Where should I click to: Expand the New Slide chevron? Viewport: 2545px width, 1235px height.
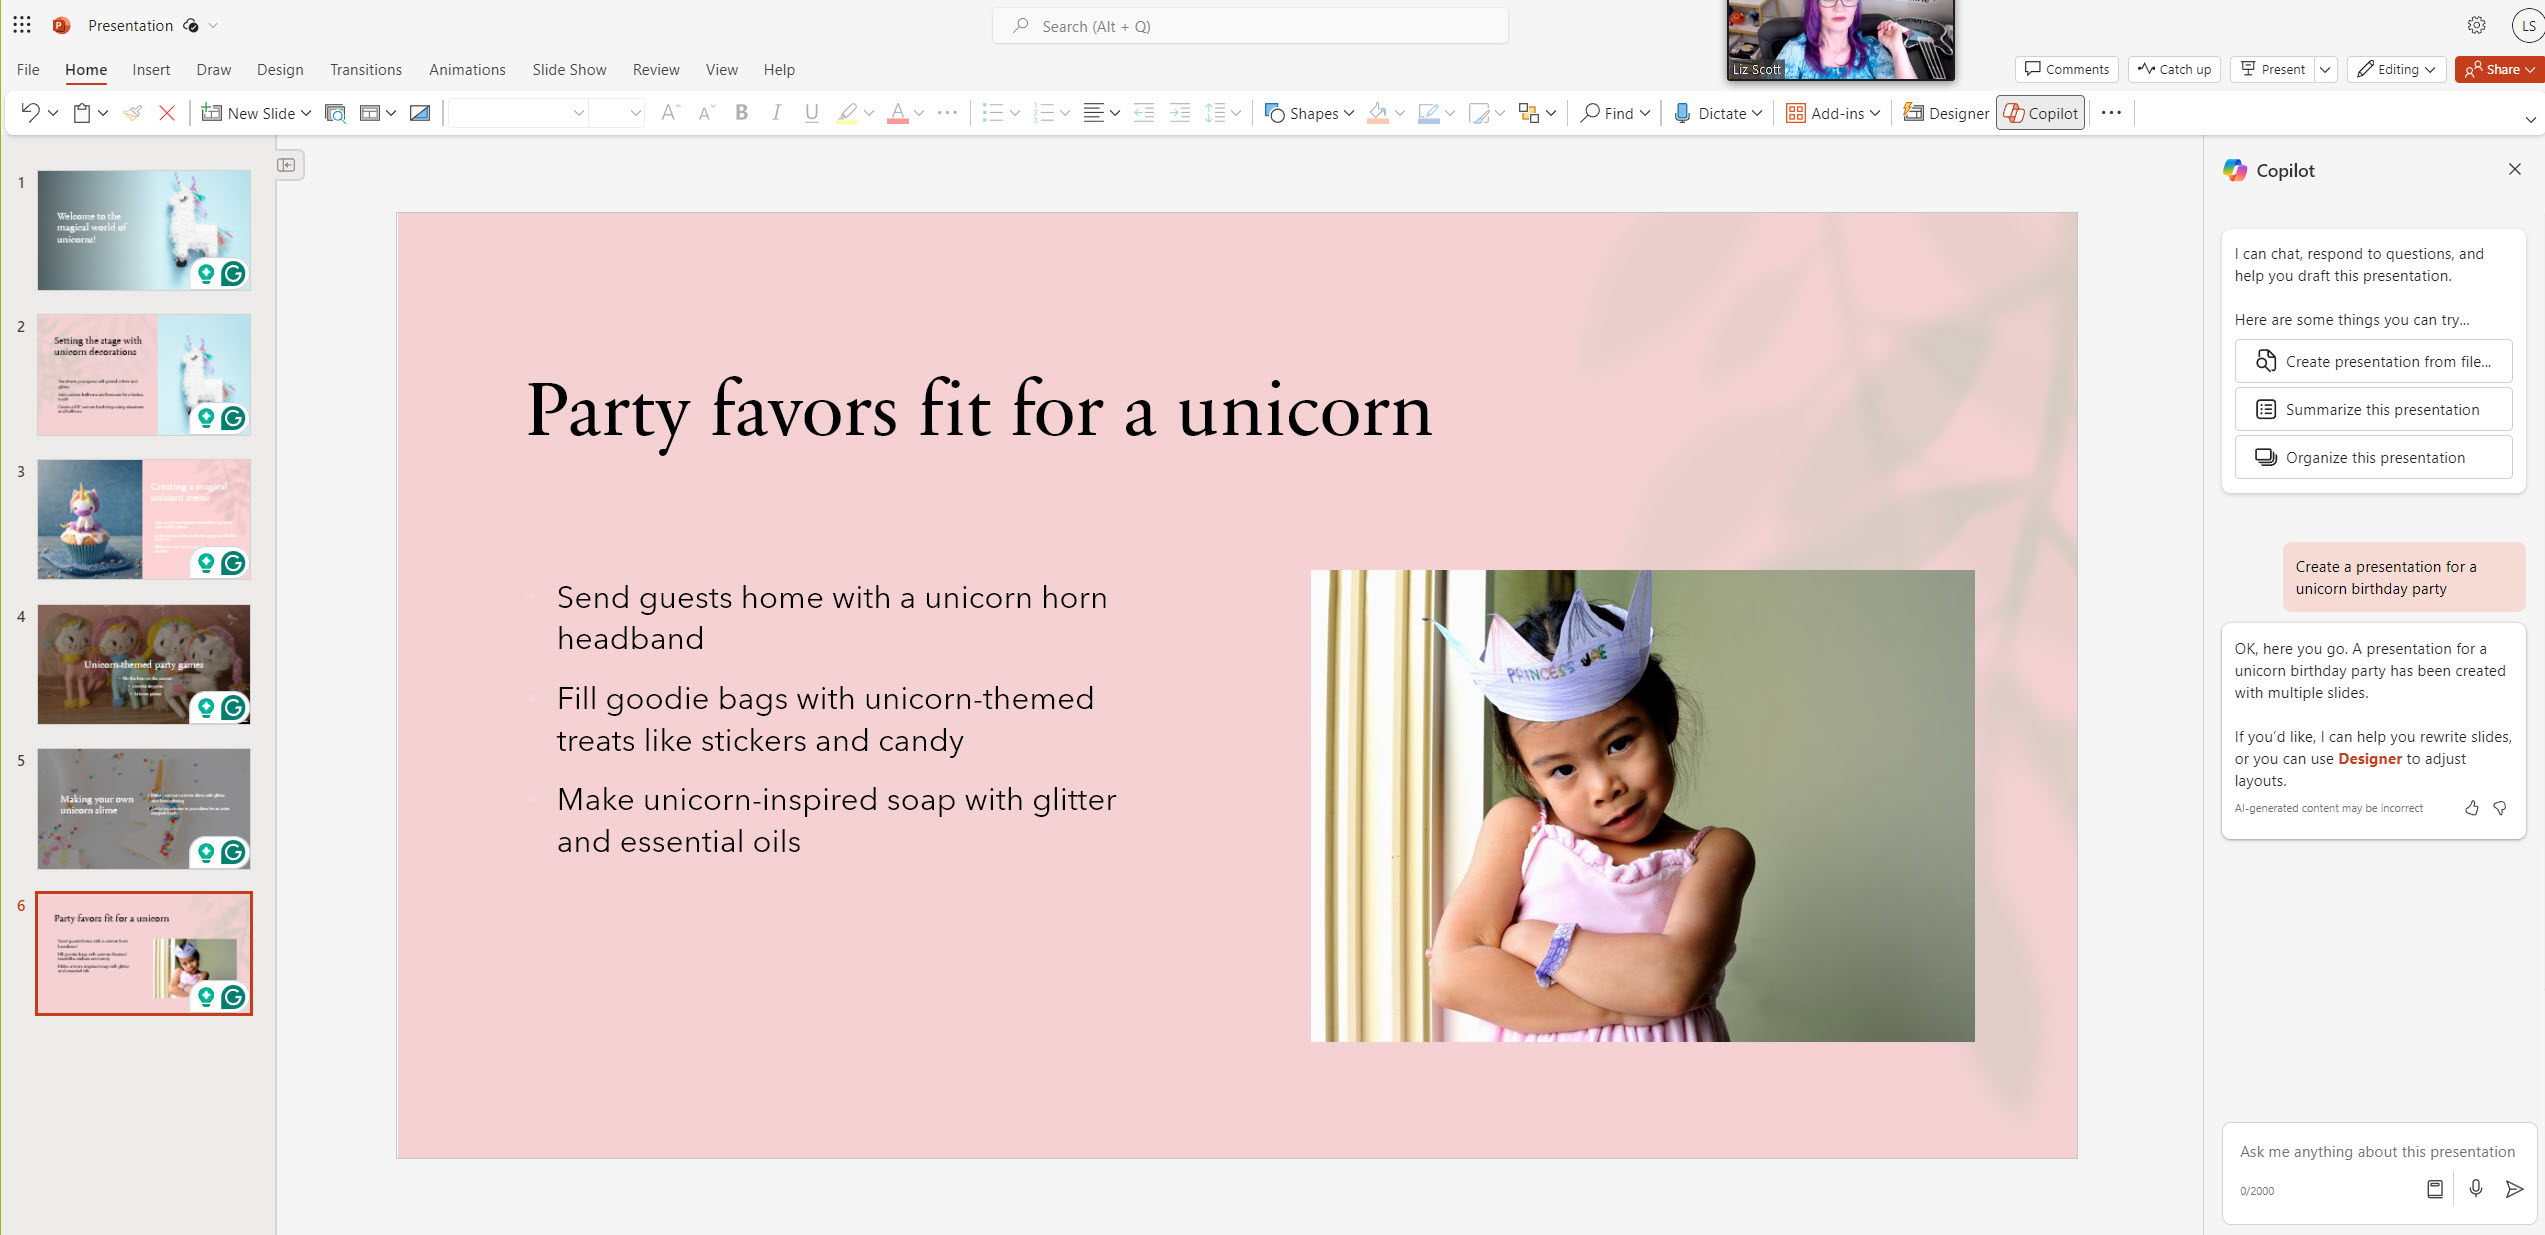[x=306, y=112]
